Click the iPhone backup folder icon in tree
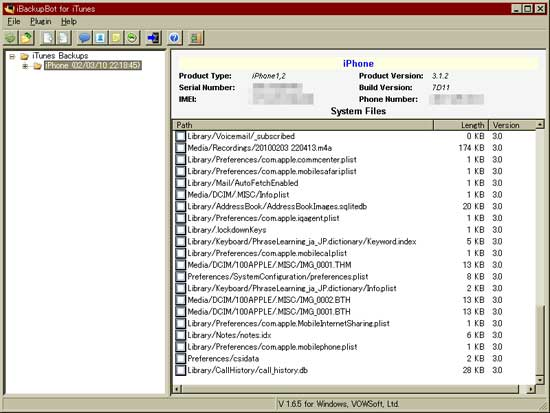The height and width of the screenshot is (413, 550). pos(38,66)
